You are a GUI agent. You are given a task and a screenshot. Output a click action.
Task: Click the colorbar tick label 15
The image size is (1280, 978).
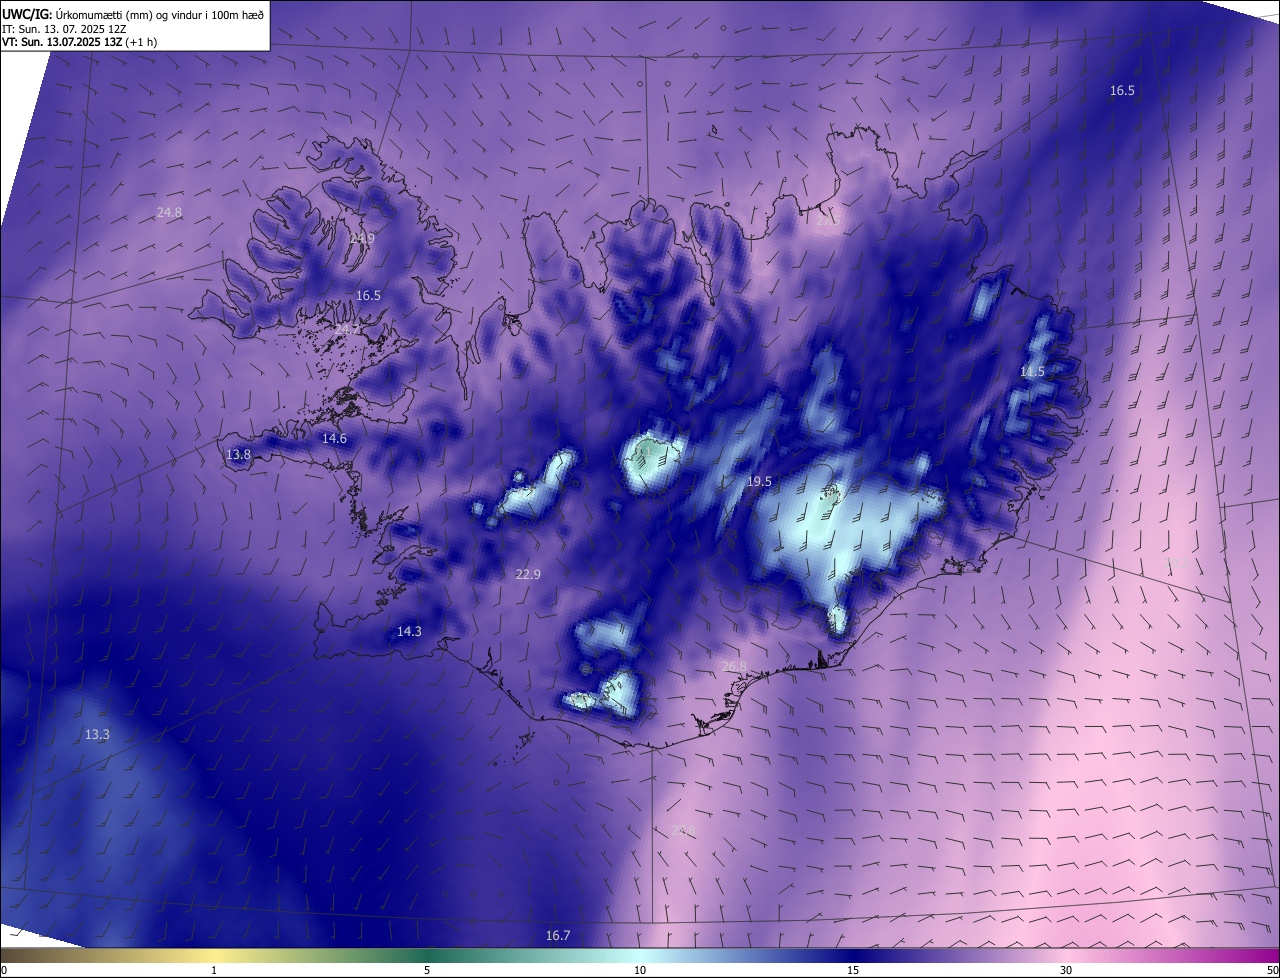point(853,970)
